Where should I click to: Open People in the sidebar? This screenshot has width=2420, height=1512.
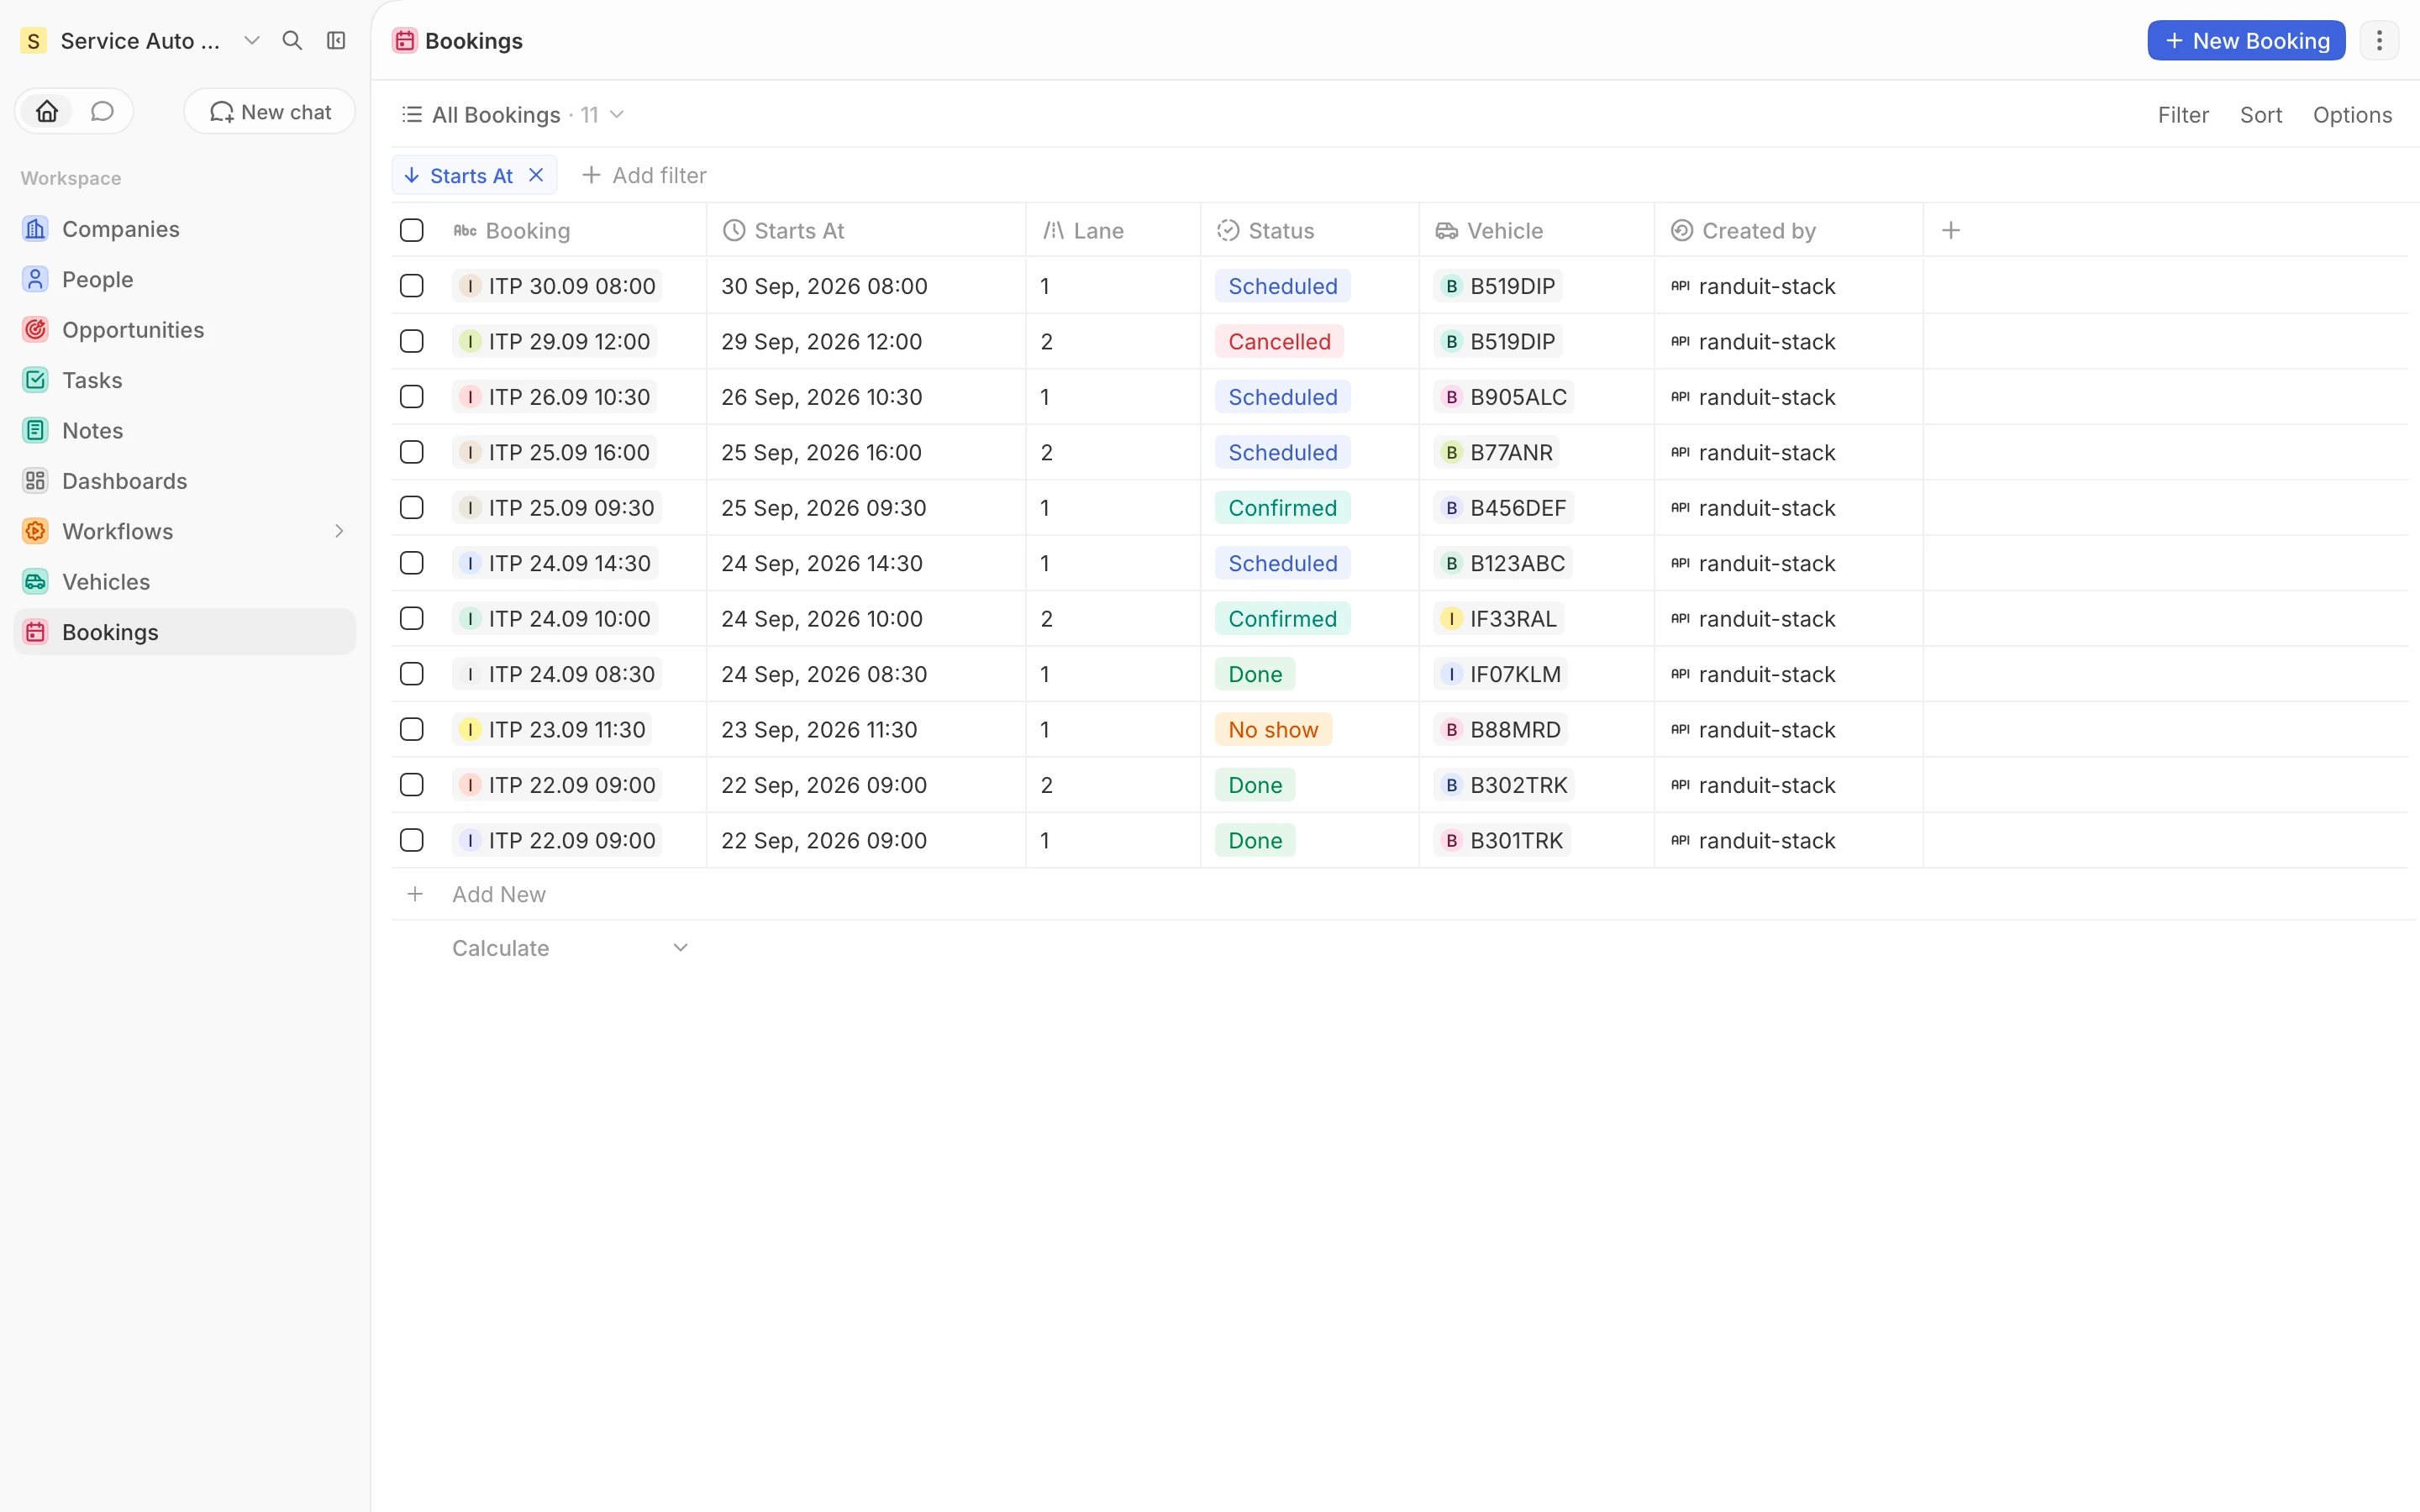point(185,280)
